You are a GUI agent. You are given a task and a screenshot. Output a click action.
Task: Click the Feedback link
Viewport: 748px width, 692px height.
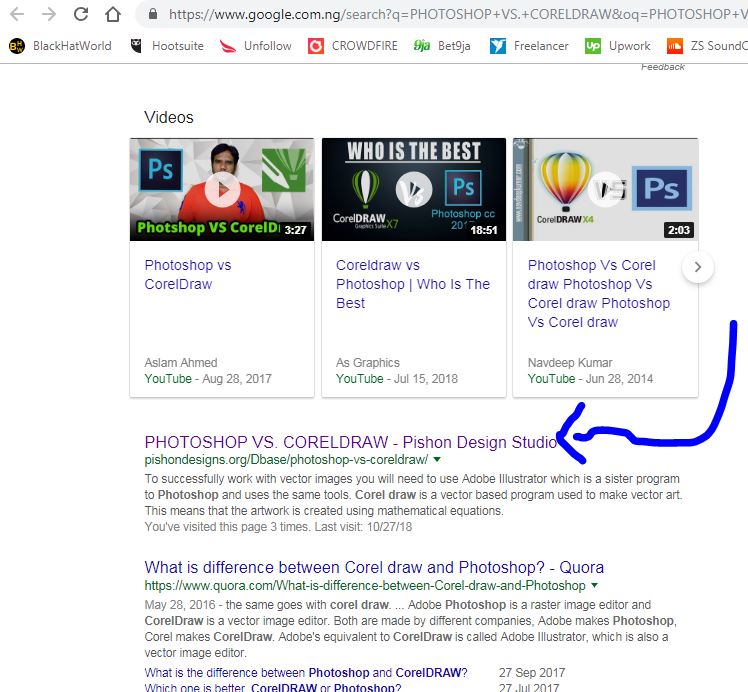click(663, 67)
